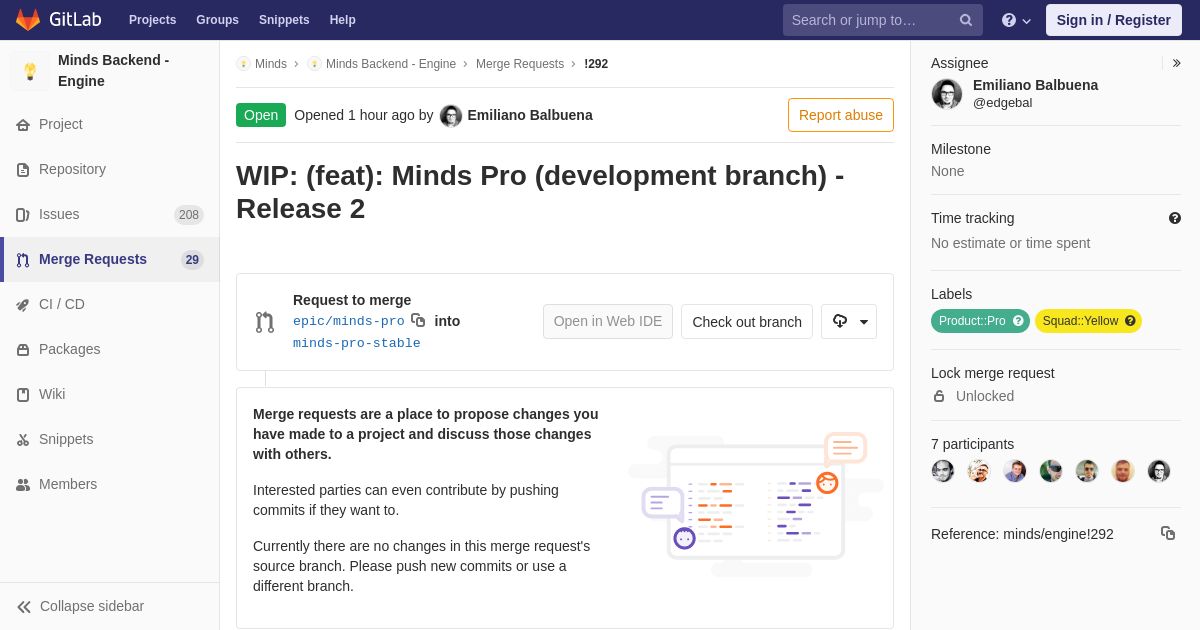Click assignee avatar in right sidebar

coord(947,94)
